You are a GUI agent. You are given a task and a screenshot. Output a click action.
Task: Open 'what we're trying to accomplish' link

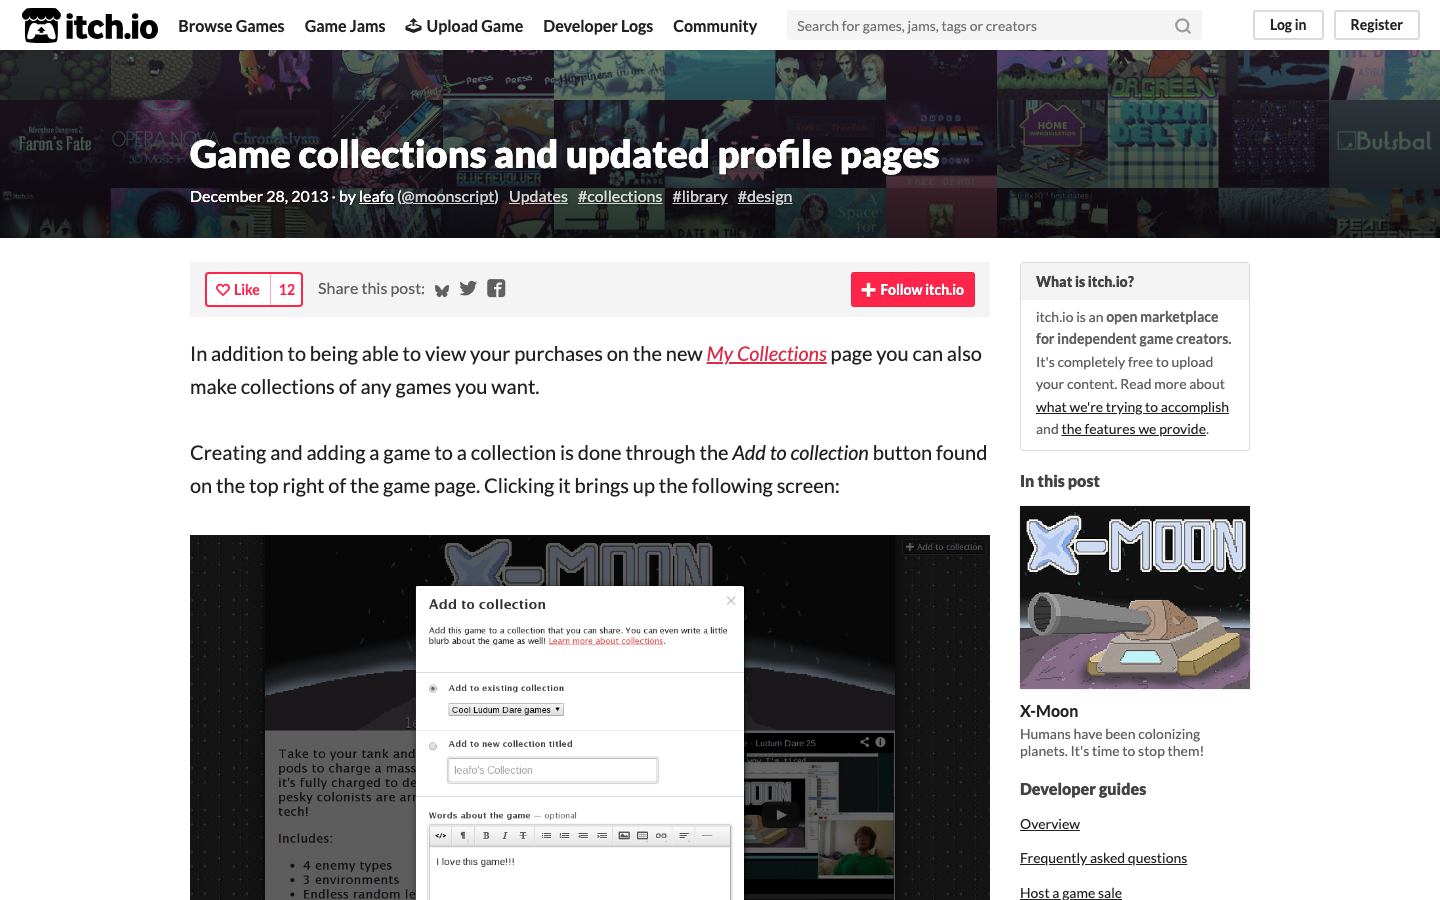(1132, 407)
